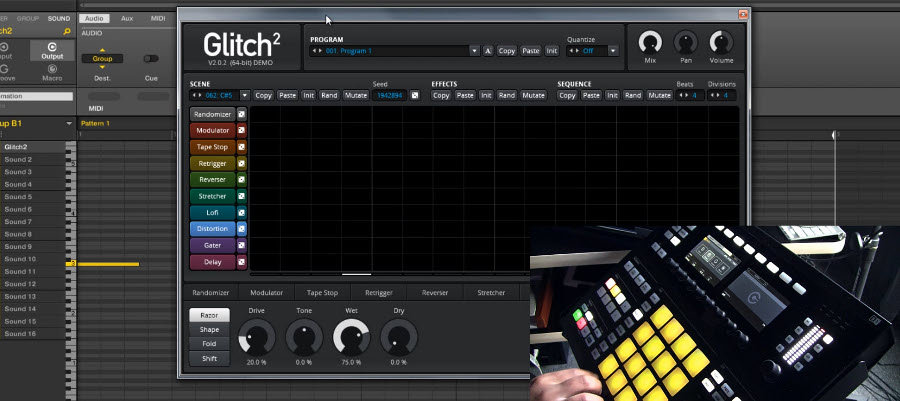
Task: Select the Shift distortion mode
Action: tap(209, 359)
